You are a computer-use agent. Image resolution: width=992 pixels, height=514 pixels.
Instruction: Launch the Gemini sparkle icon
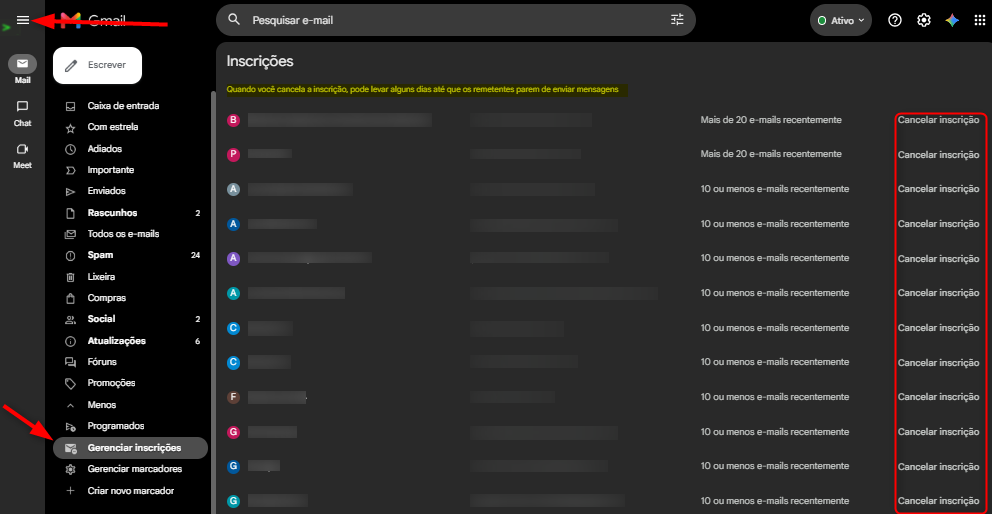click(x=952, y=20)
